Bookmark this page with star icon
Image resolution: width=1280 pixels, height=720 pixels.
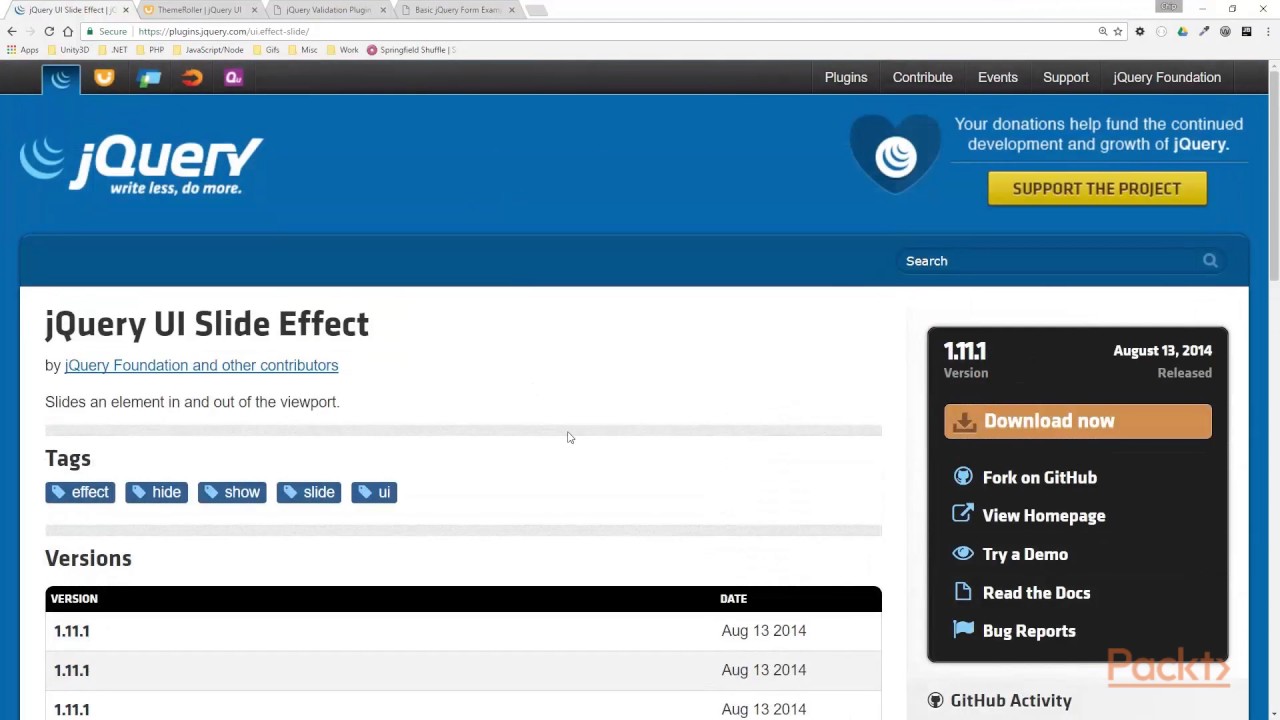(x=1118, y=31)
